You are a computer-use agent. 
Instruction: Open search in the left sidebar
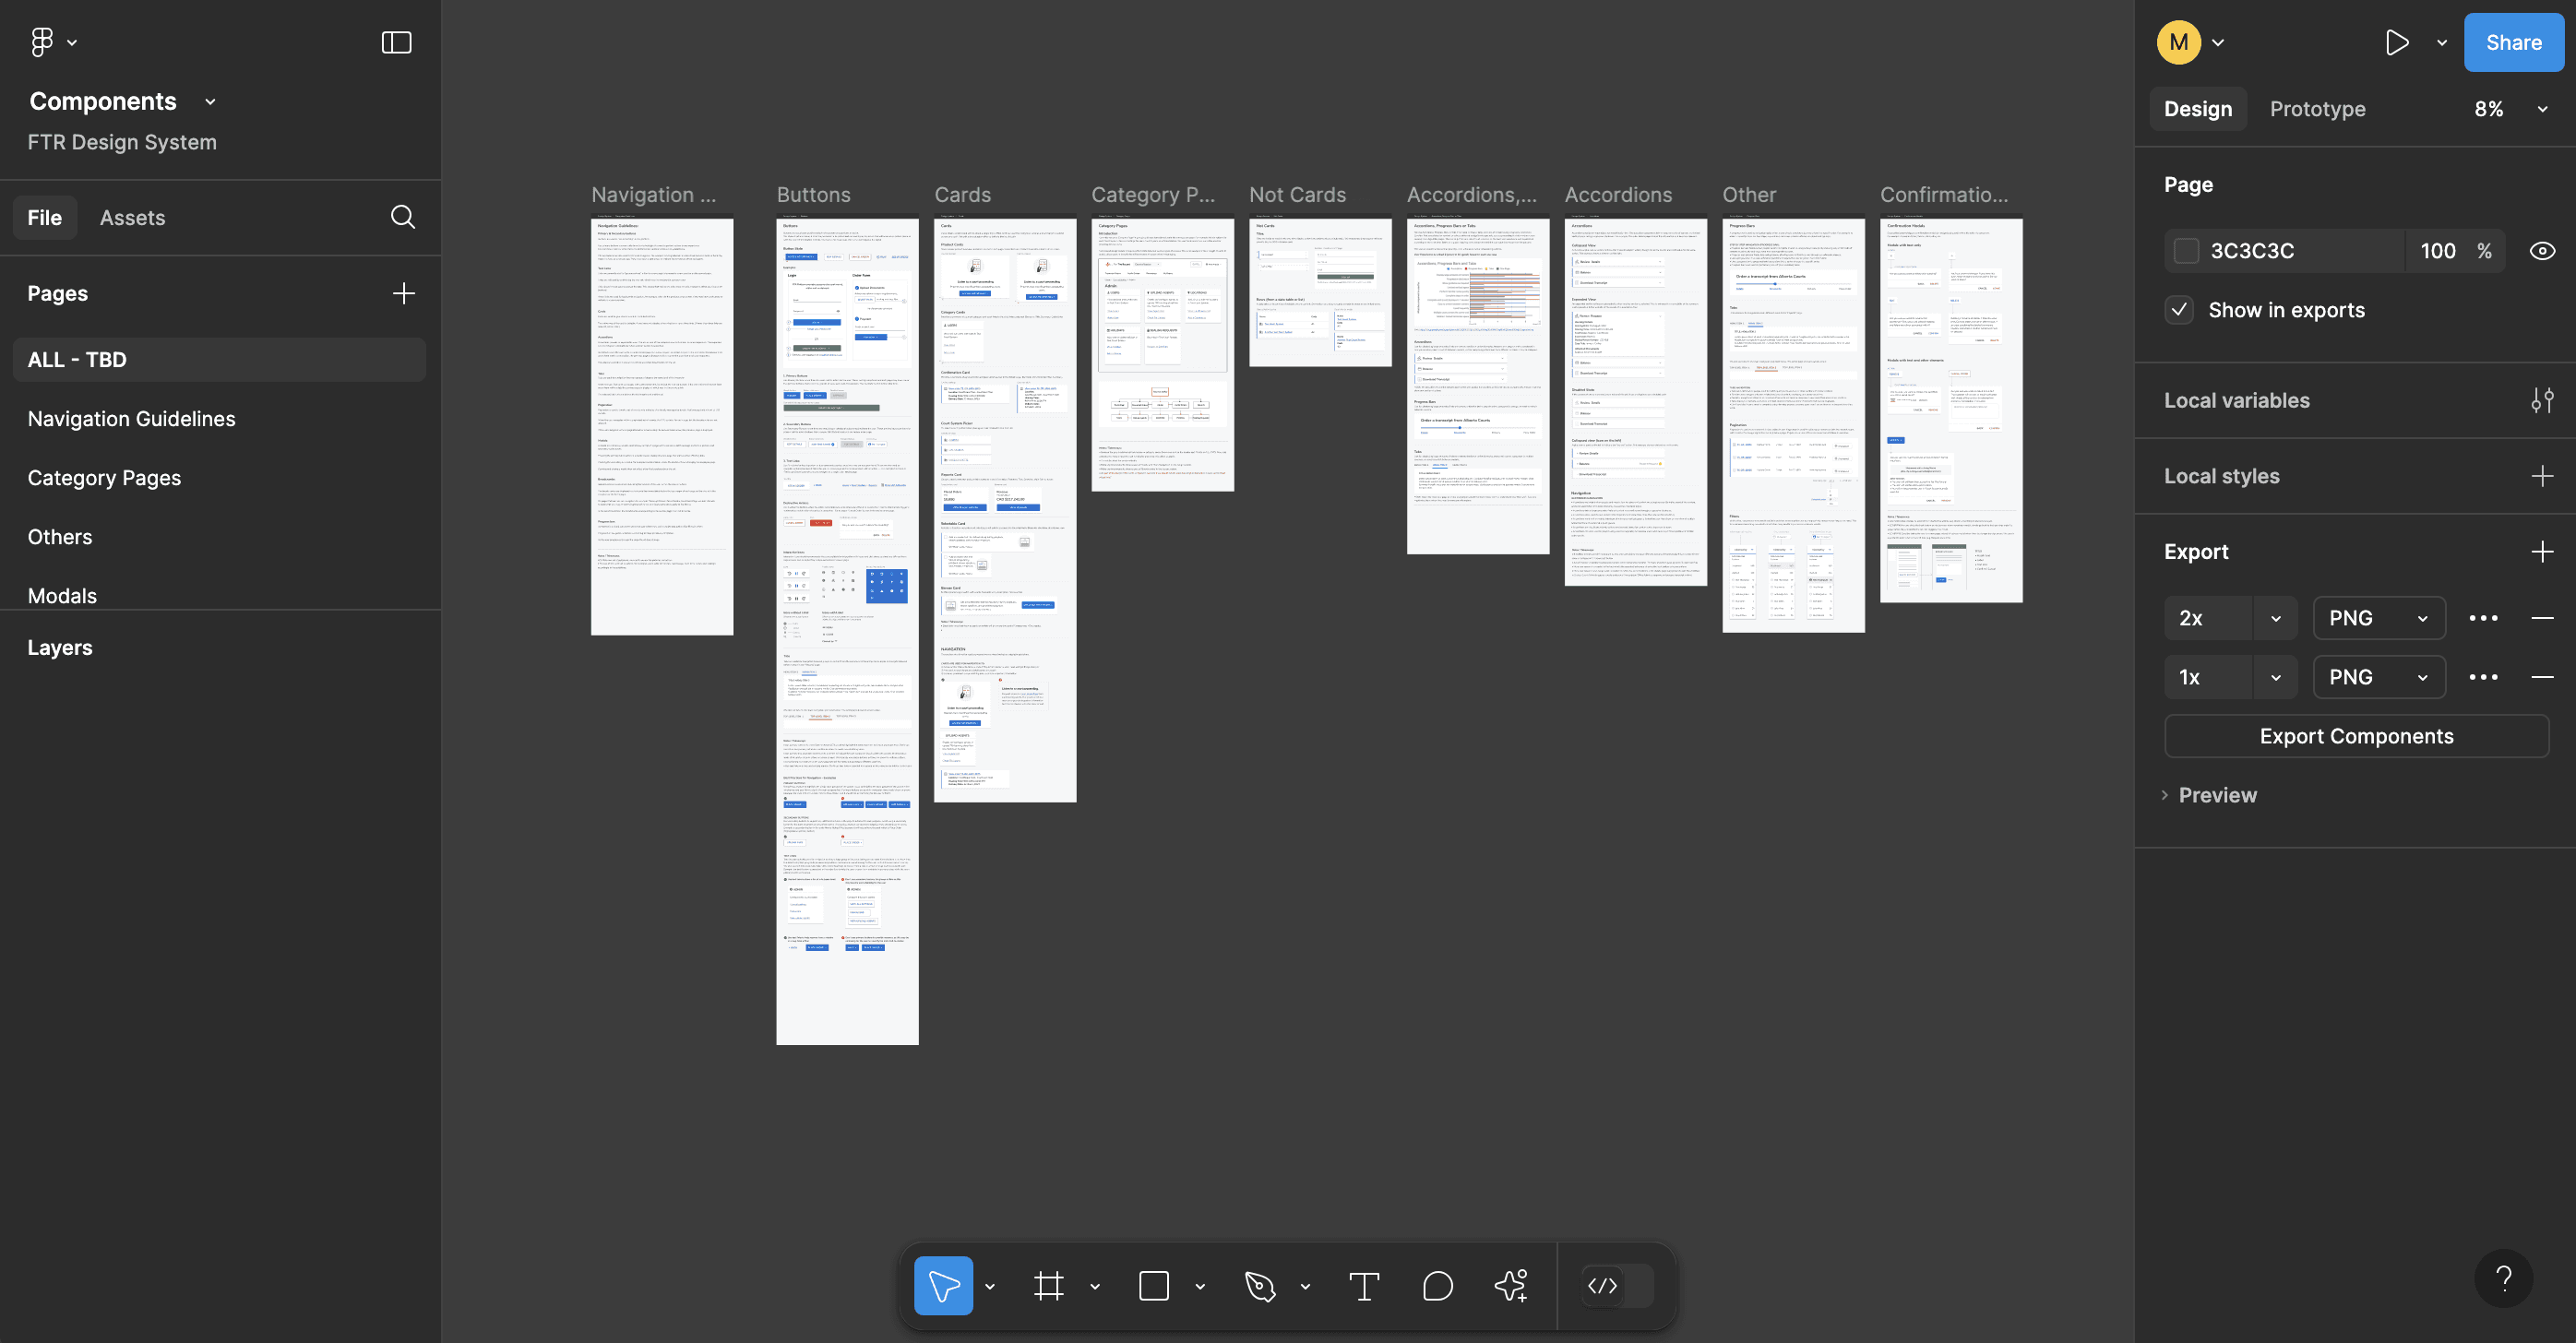[x=402, y=217]
